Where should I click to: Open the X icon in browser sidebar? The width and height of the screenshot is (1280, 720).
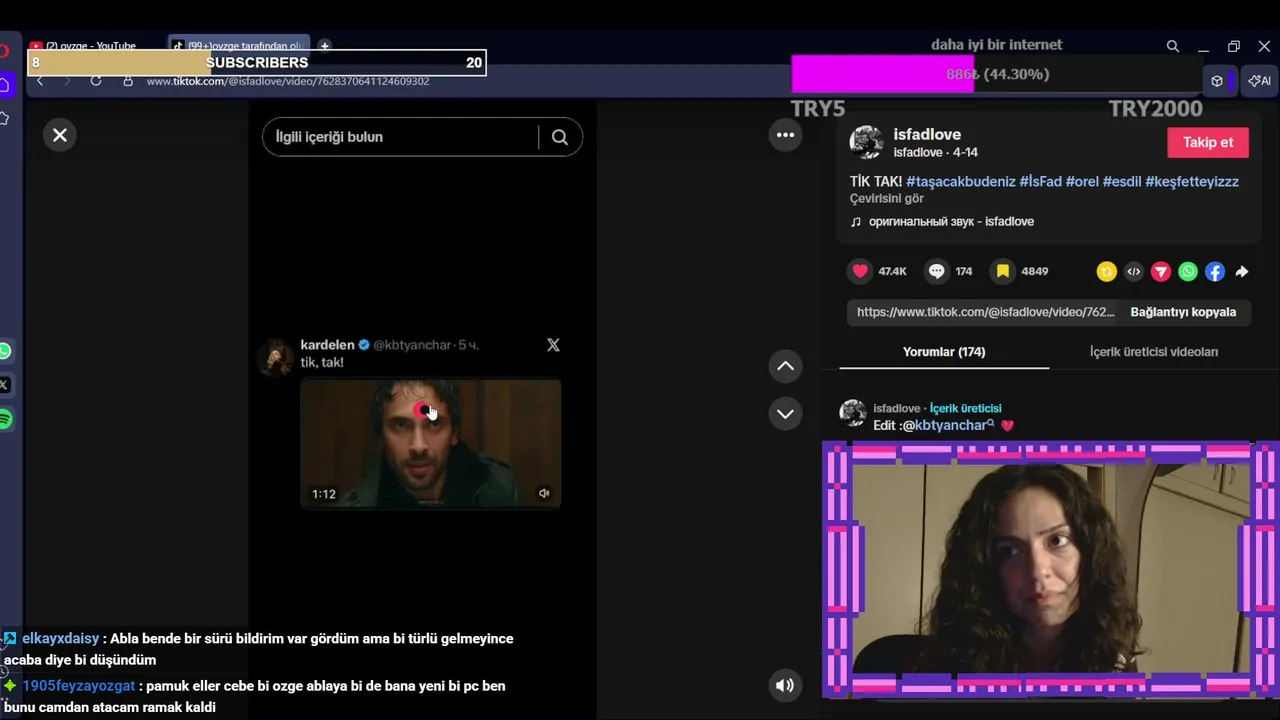pos(5,385)
